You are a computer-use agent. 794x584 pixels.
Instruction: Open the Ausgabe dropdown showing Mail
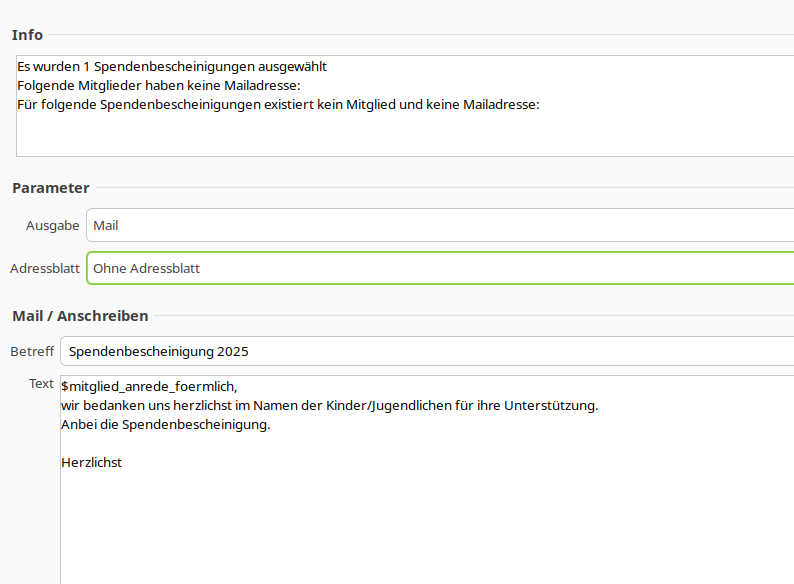(x=440, y=225)
